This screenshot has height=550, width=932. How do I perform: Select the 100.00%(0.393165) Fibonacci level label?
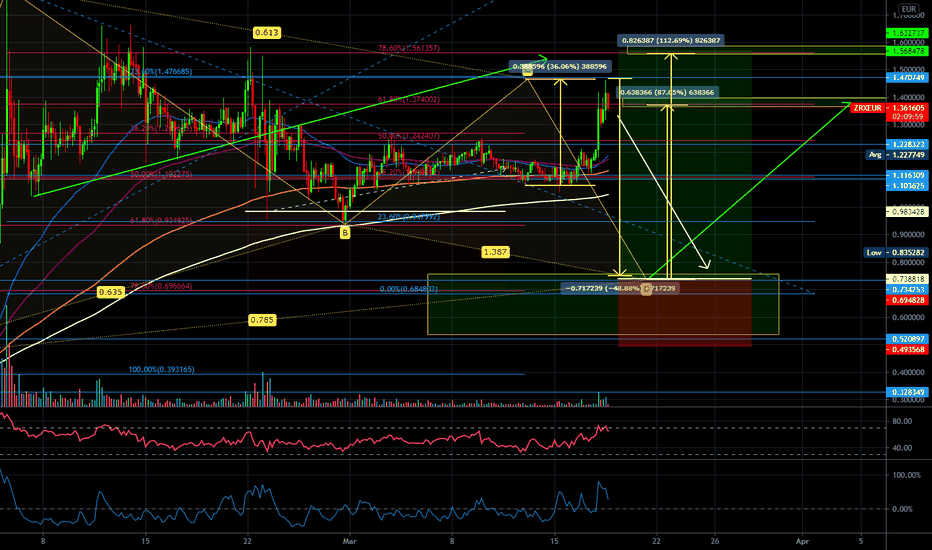[x=161, y=369]
